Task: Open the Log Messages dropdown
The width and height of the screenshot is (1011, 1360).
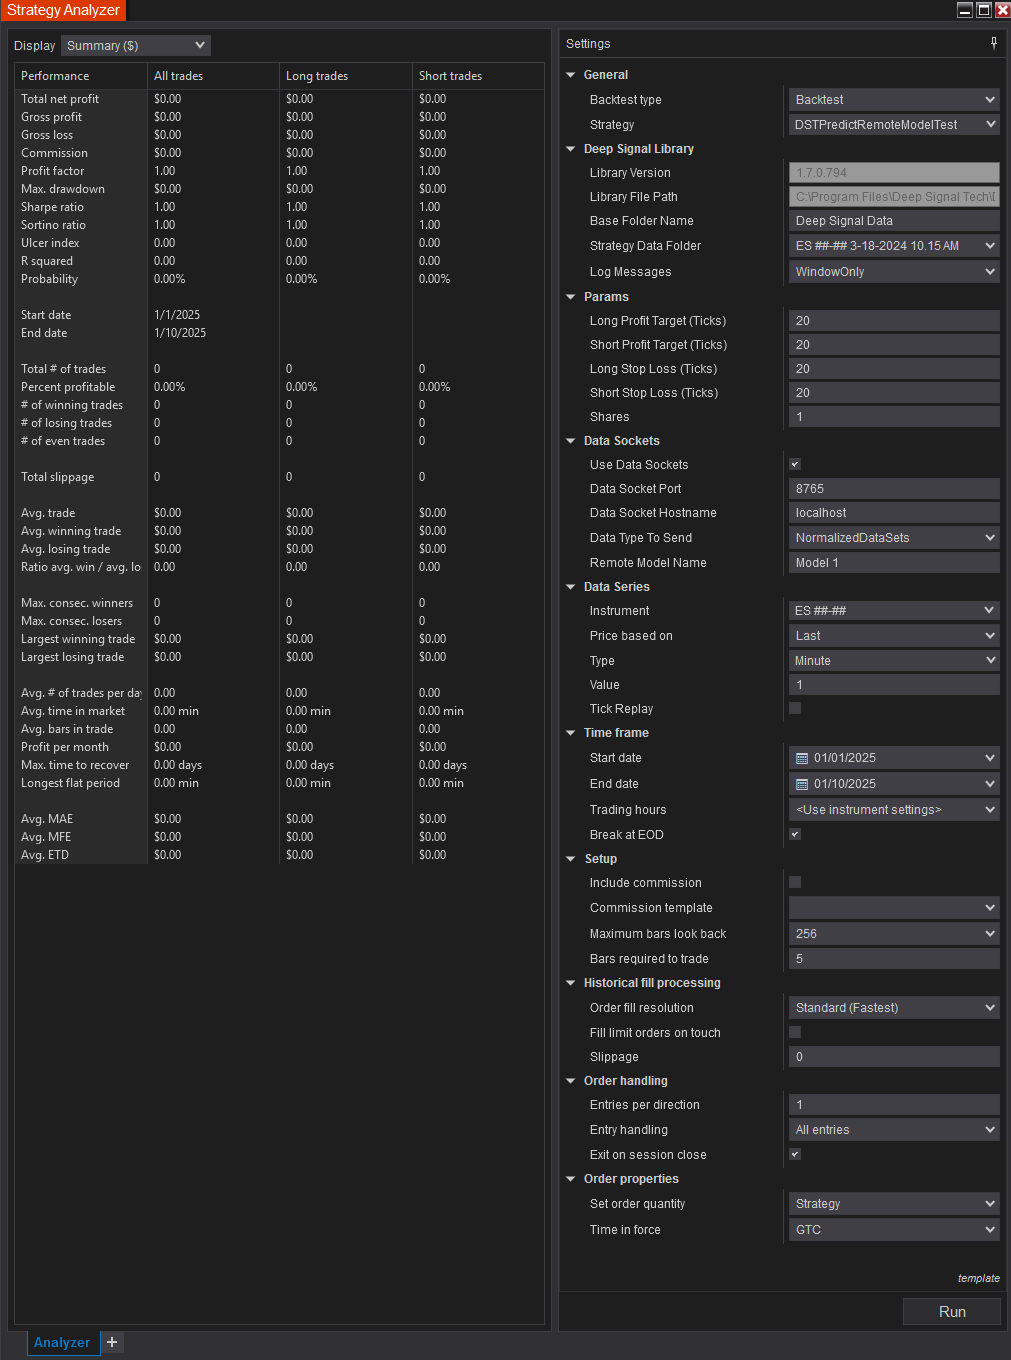Action: tap(894, 272)
